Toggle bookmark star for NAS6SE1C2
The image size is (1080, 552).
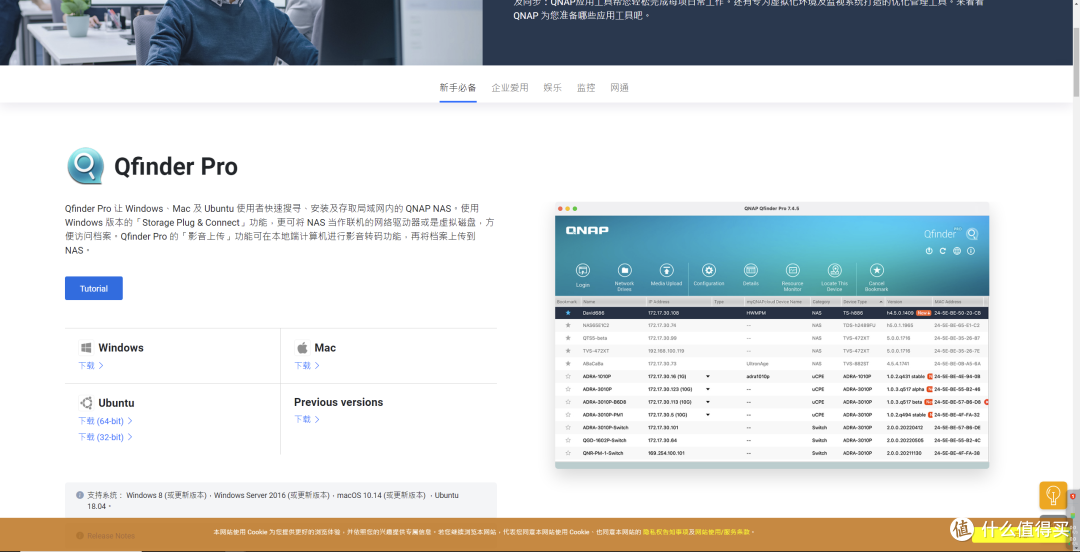568,325
